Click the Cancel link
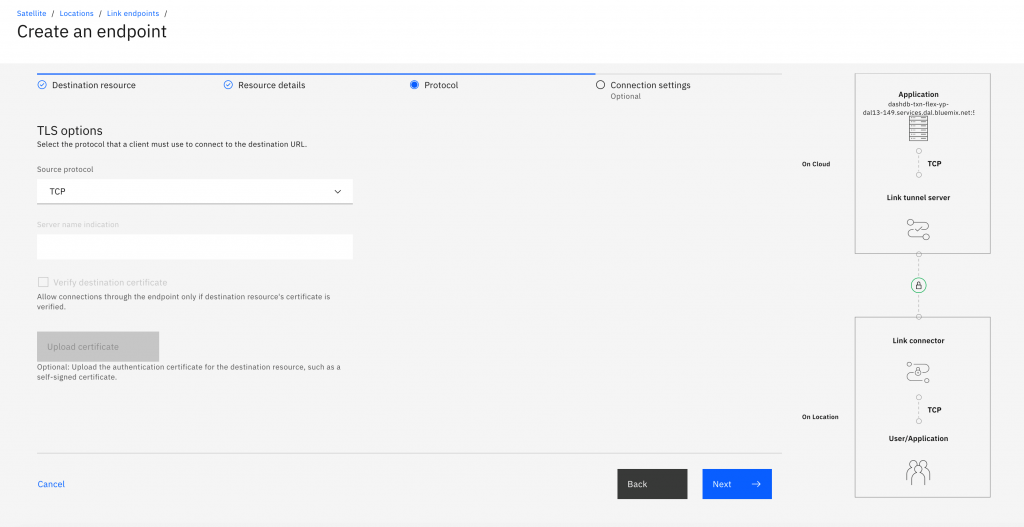The image size is (1024, 527). click(x=51, y=484)
